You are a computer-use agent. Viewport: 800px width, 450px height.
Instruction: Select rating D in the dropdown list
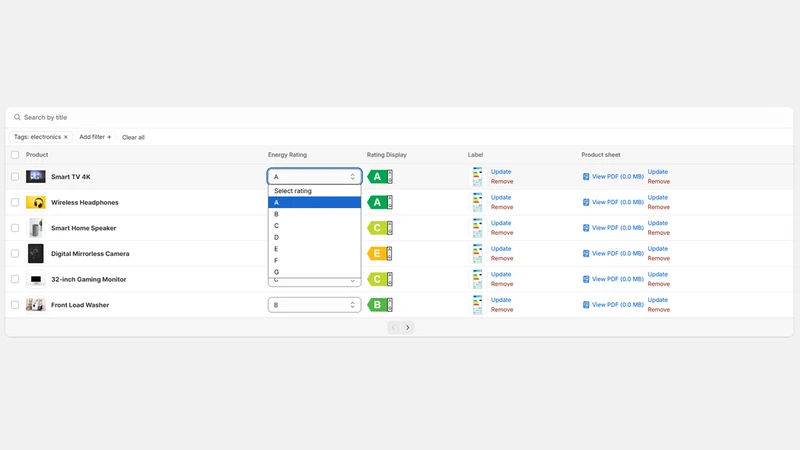314,237
